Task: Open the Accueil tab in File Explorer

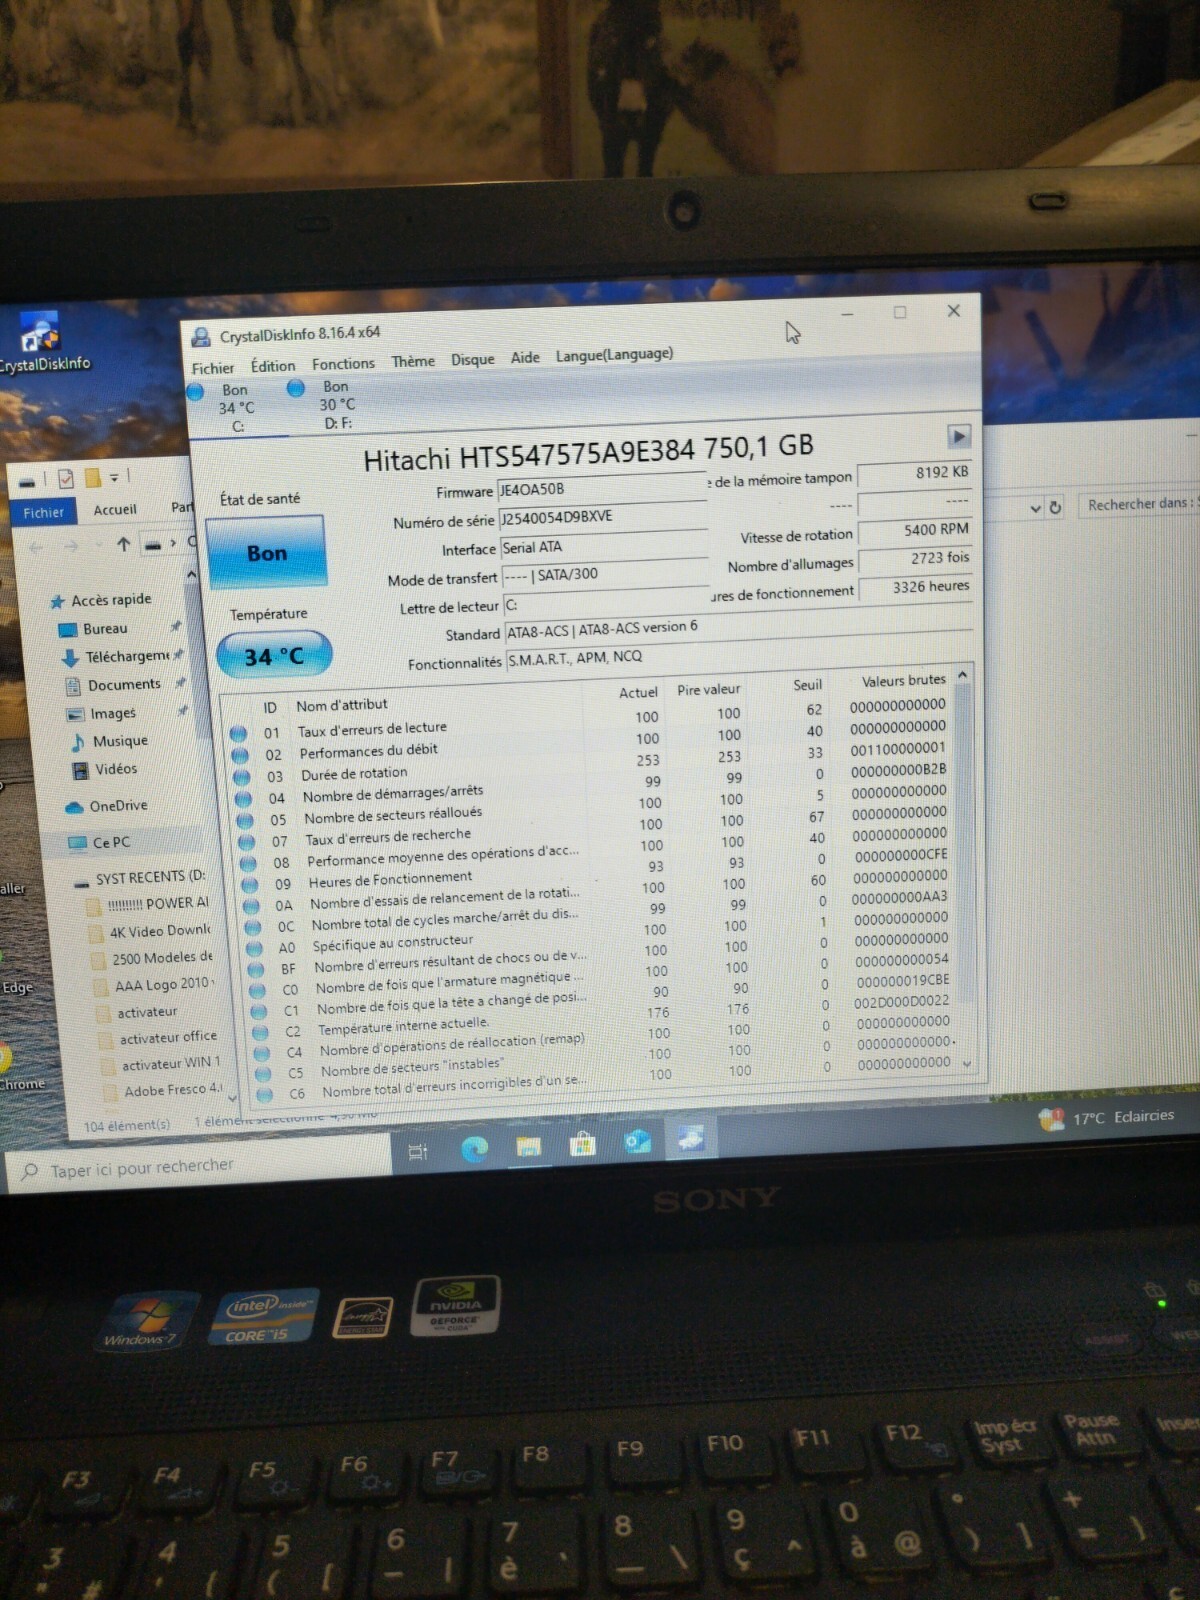Action: pos(114,509)
